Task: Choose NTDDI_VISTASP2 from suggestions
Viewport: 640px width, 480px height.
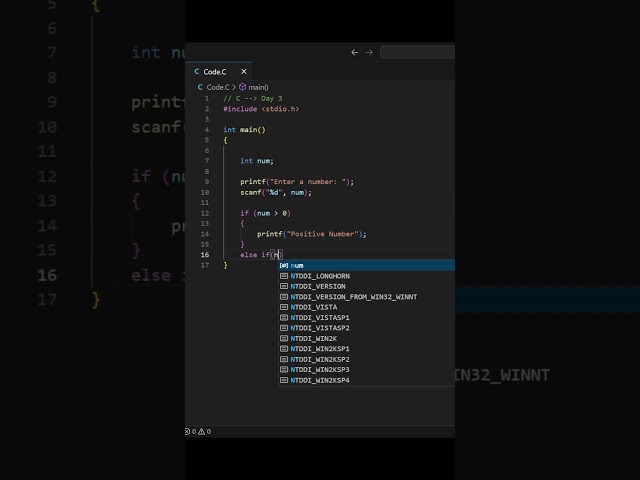Action: pyautogui.click(x=367, y=328)
